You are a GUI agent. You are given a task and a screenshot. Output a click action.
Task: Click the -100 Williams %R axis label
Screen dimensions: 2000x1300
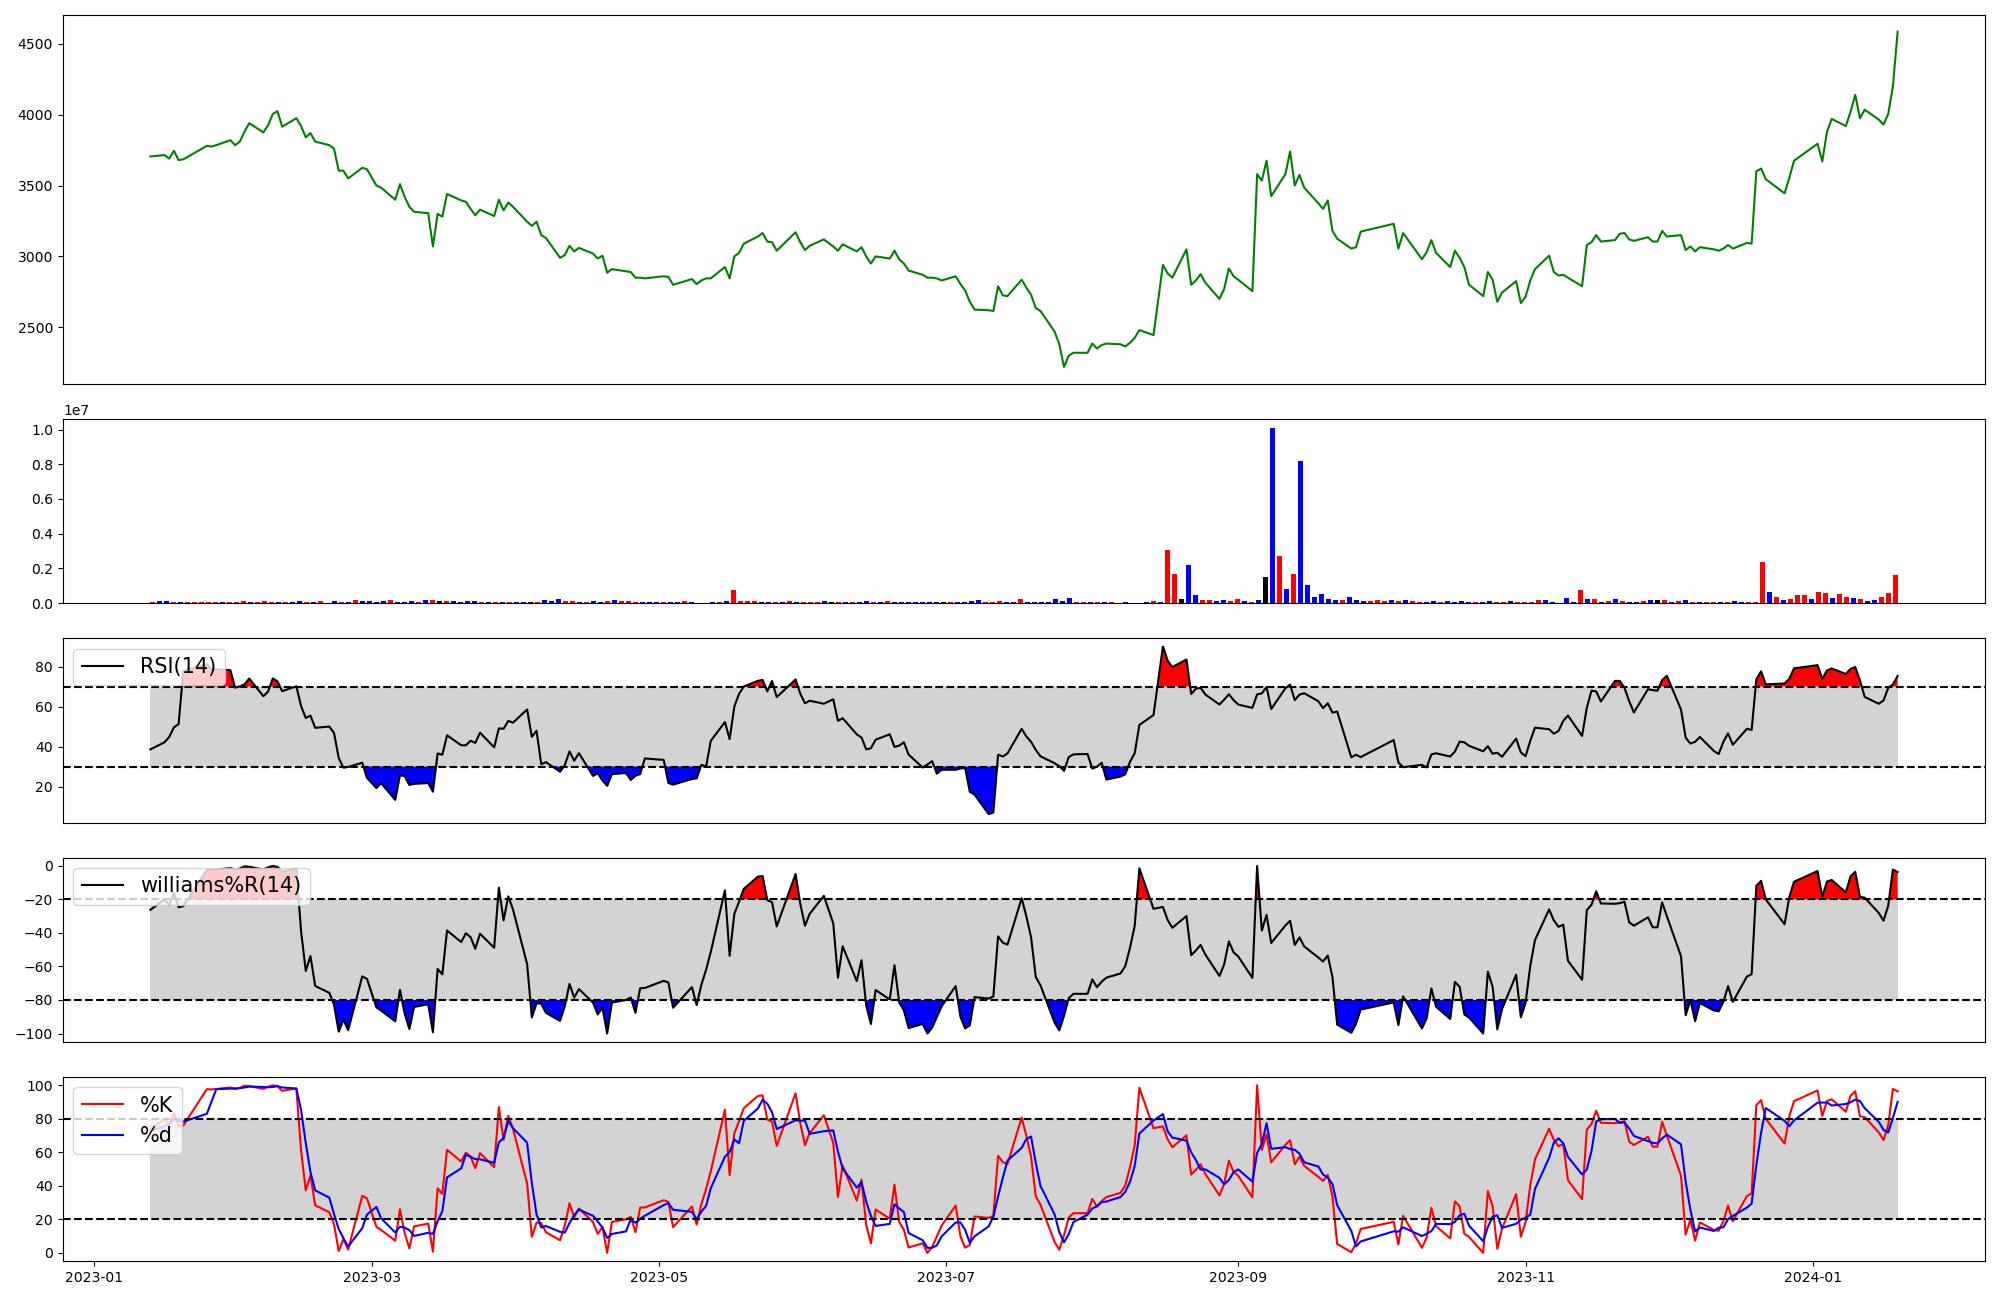[x=35, y=1034]
